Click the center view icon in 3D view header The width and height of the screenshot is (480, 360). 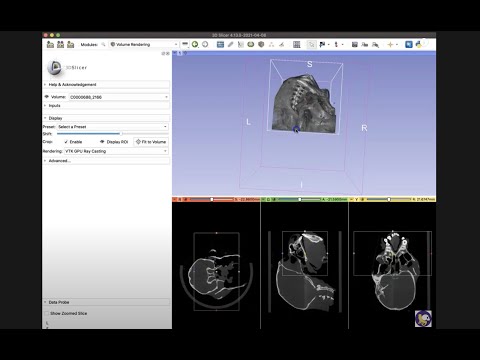[185, 53]
